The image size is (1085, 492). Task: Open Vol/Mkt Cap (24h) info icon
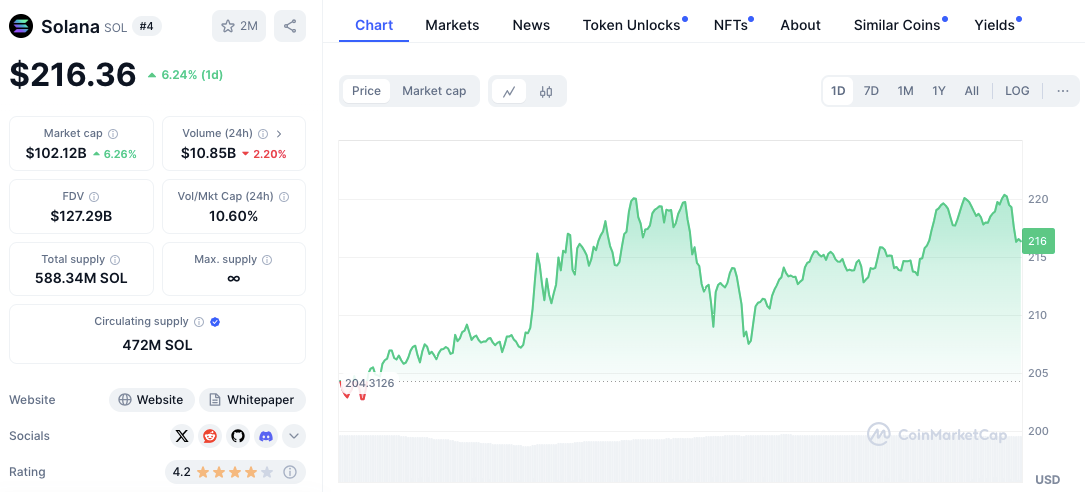click(x=284, y=197)
